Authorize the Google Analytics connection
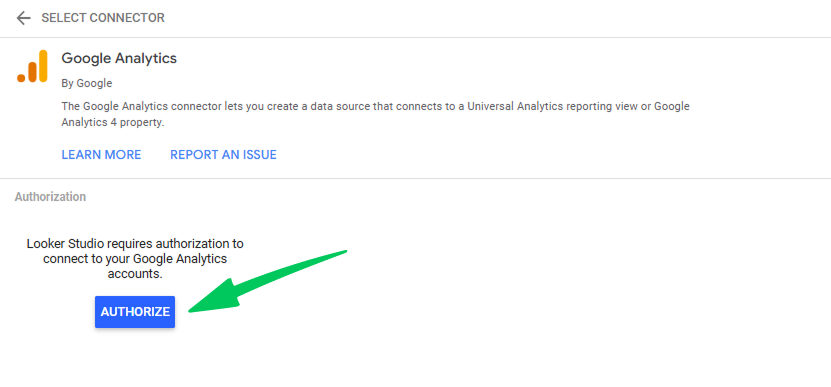 135,312
